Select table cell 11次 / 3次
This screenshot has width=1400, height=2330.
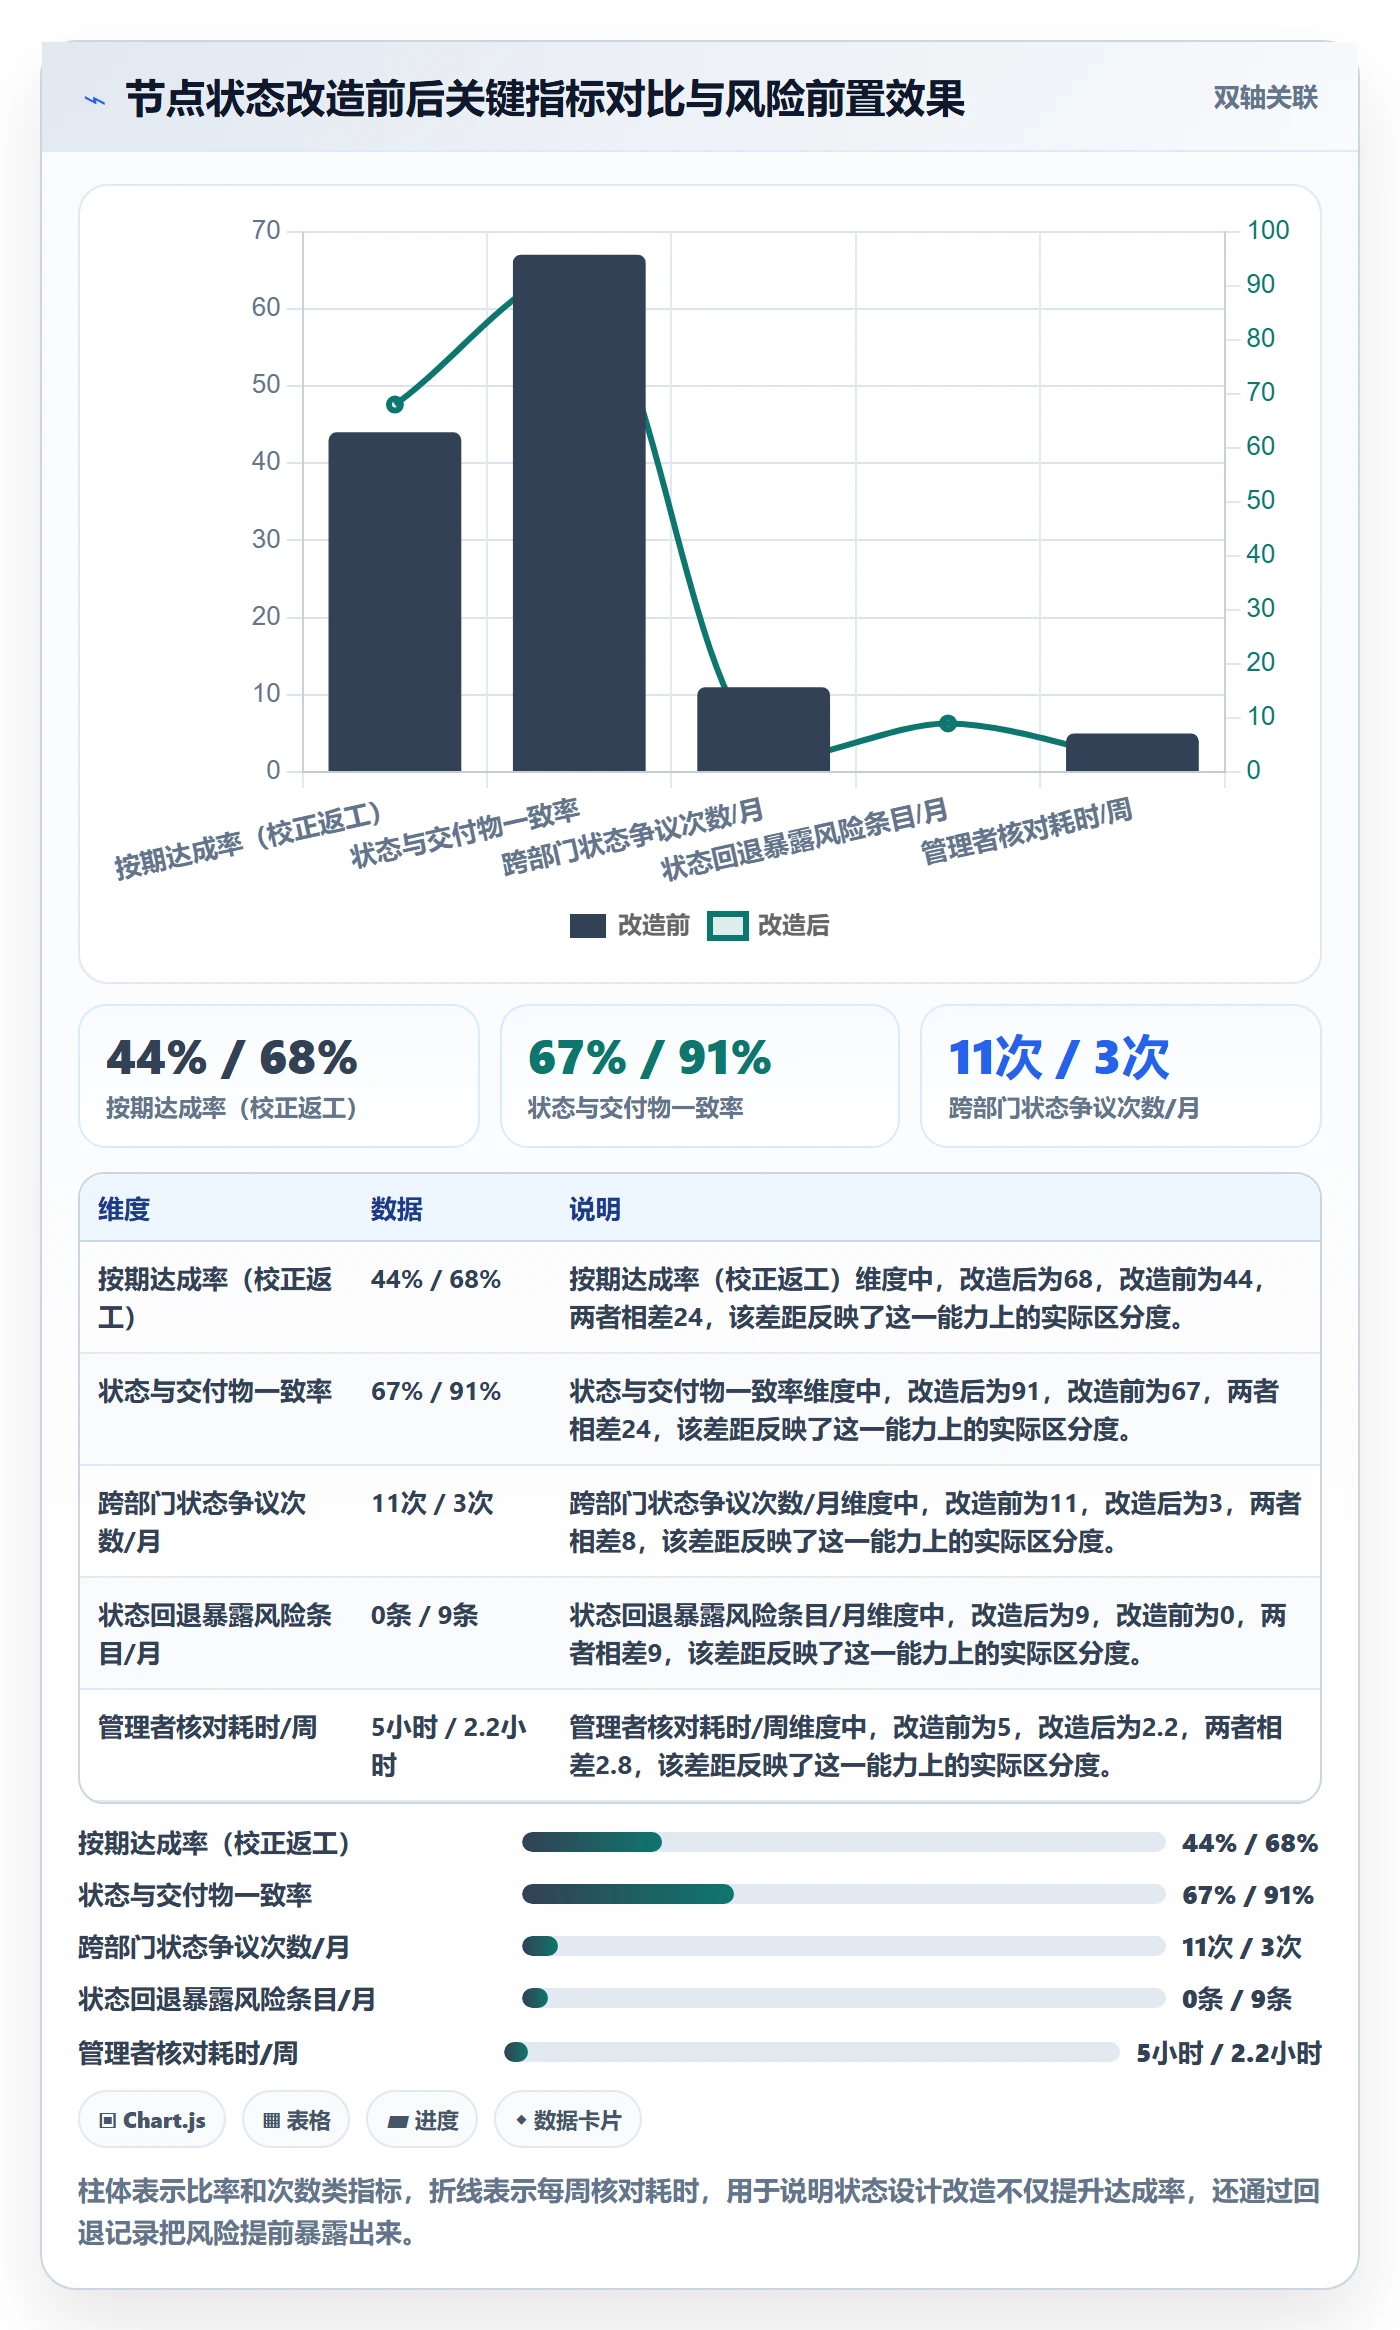click(432, 1503)
